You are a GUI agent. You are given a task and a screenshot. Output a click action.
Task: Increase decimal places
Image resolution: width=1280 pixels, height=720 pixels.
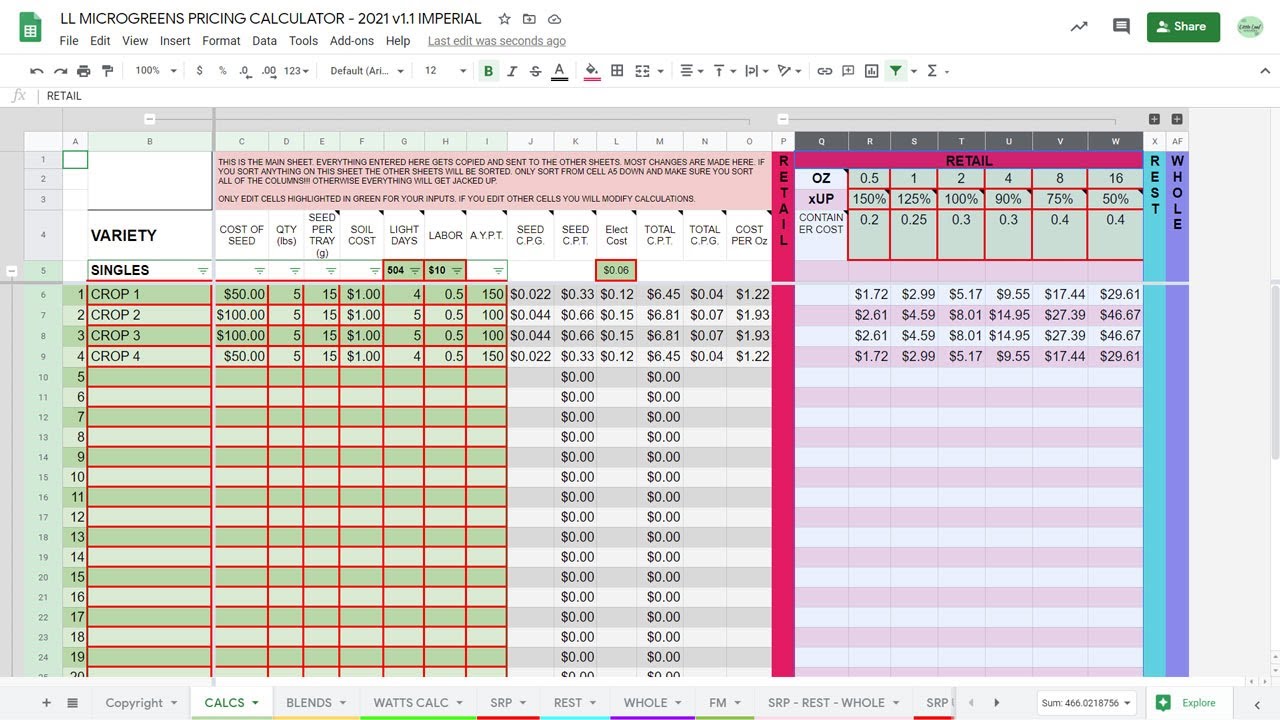[269, 71]
